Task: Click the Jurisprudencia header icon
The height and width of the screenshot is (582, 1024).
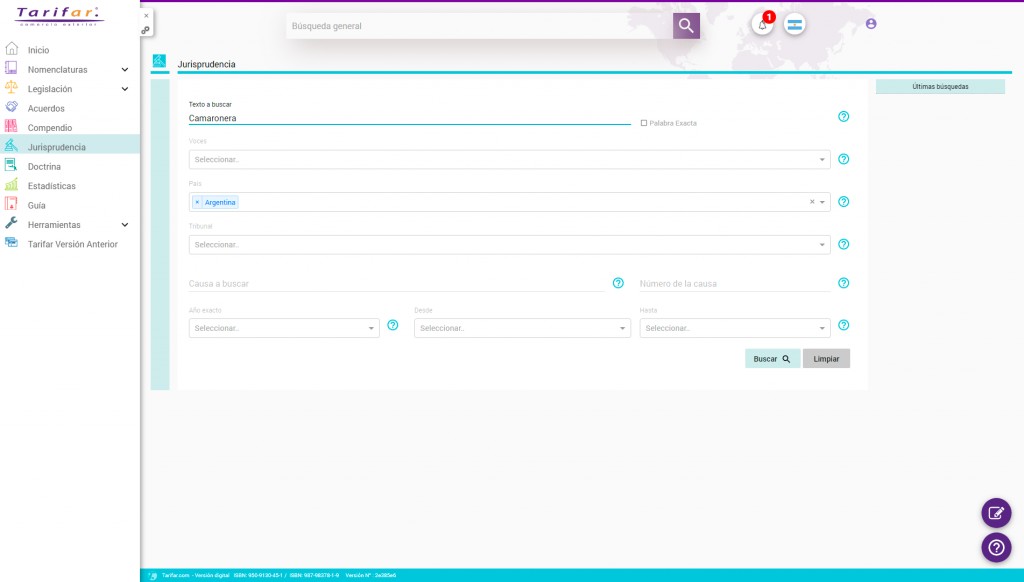Action: click(x=159, y=61)
